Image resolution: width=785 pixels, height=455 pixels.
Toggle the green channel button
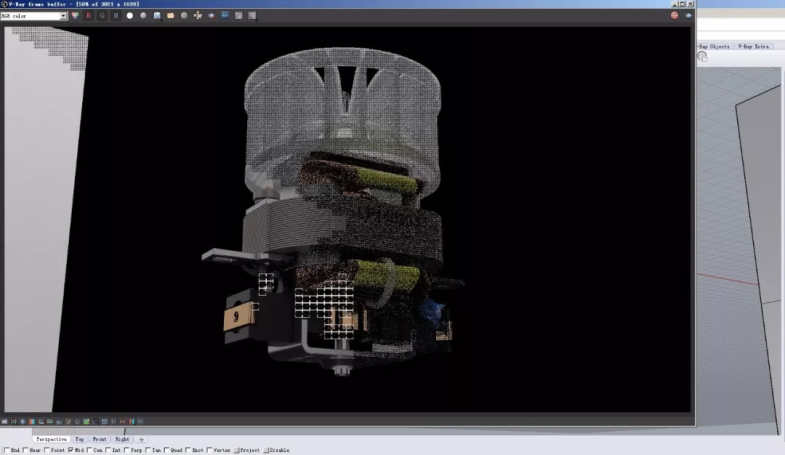[x=101, y=16]
